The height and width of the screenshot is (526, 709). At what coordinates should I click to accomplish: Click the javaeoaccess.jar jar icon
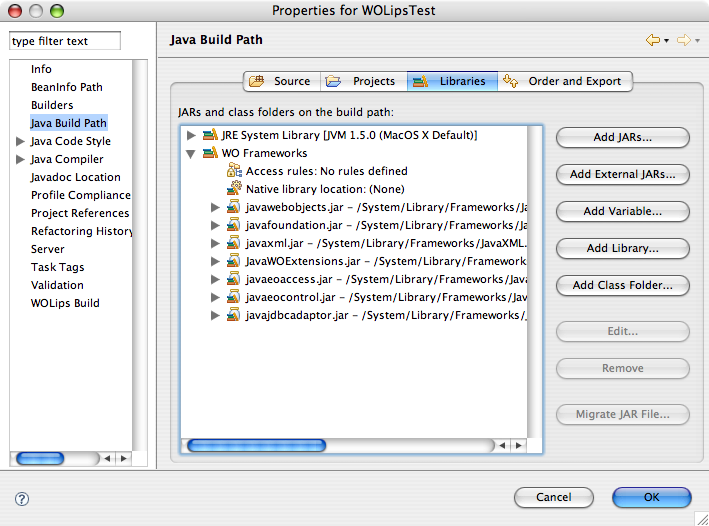(x=233, y=279)
